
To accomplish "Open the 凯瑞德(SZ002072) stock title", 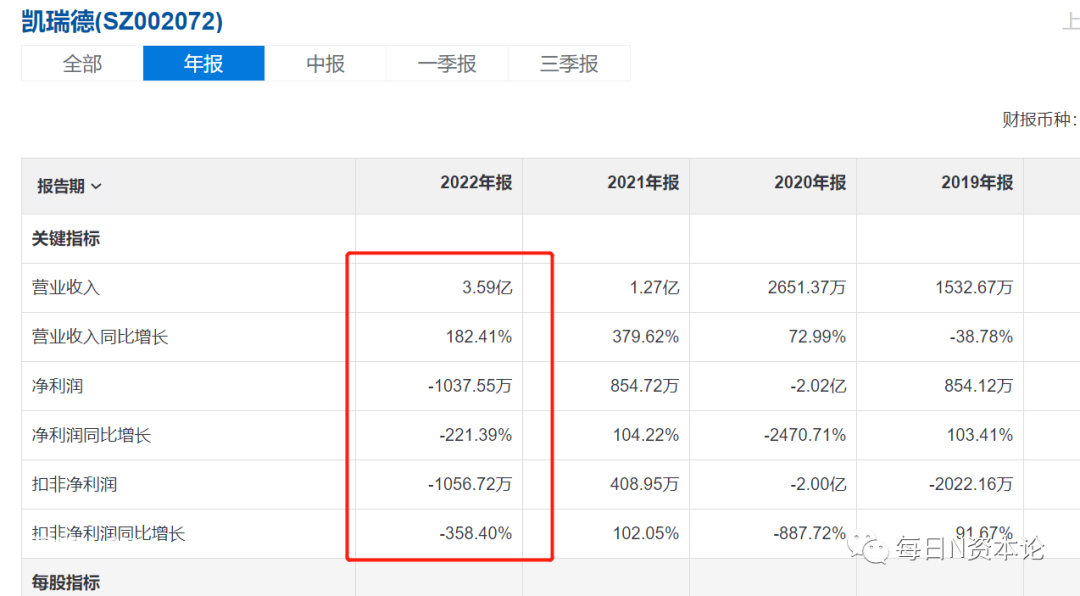I will [123, 21].
